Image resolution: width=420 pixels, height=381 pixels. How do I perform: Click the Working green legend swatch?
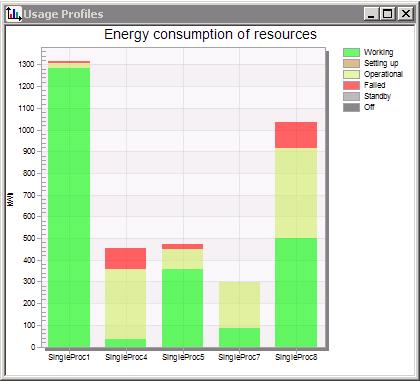tap(351, 52)
